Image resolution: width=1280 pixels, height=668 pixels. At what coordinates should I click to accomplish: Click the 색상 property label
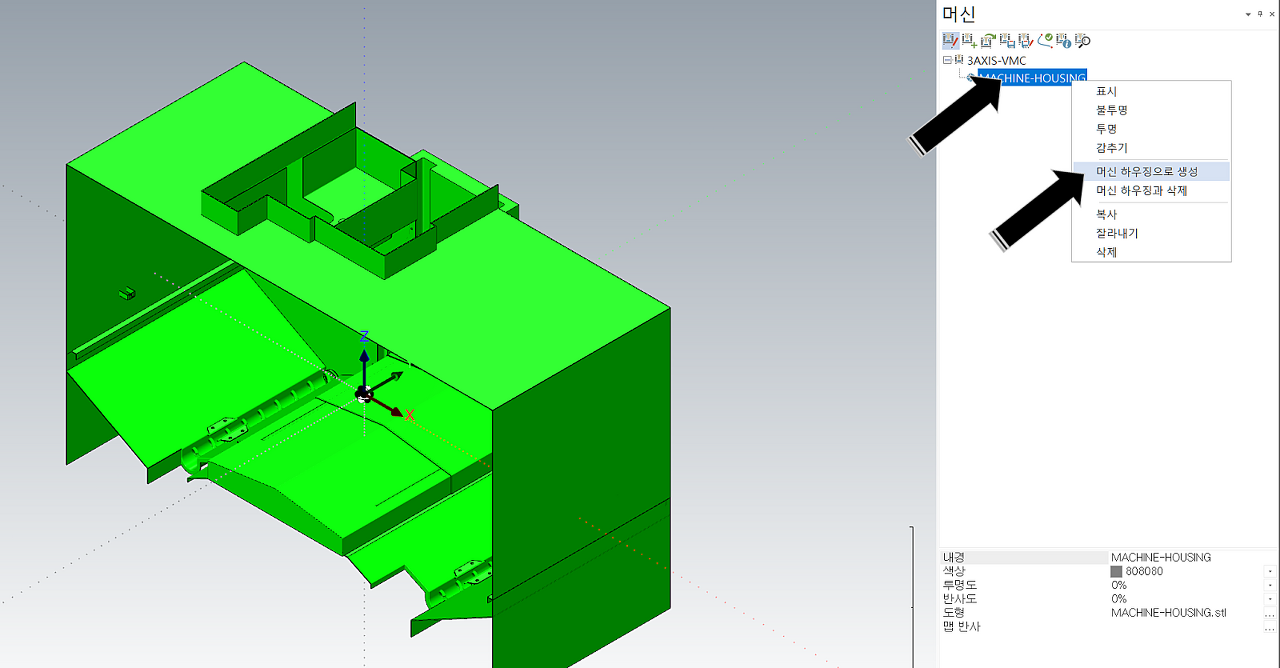pos(952,571)
